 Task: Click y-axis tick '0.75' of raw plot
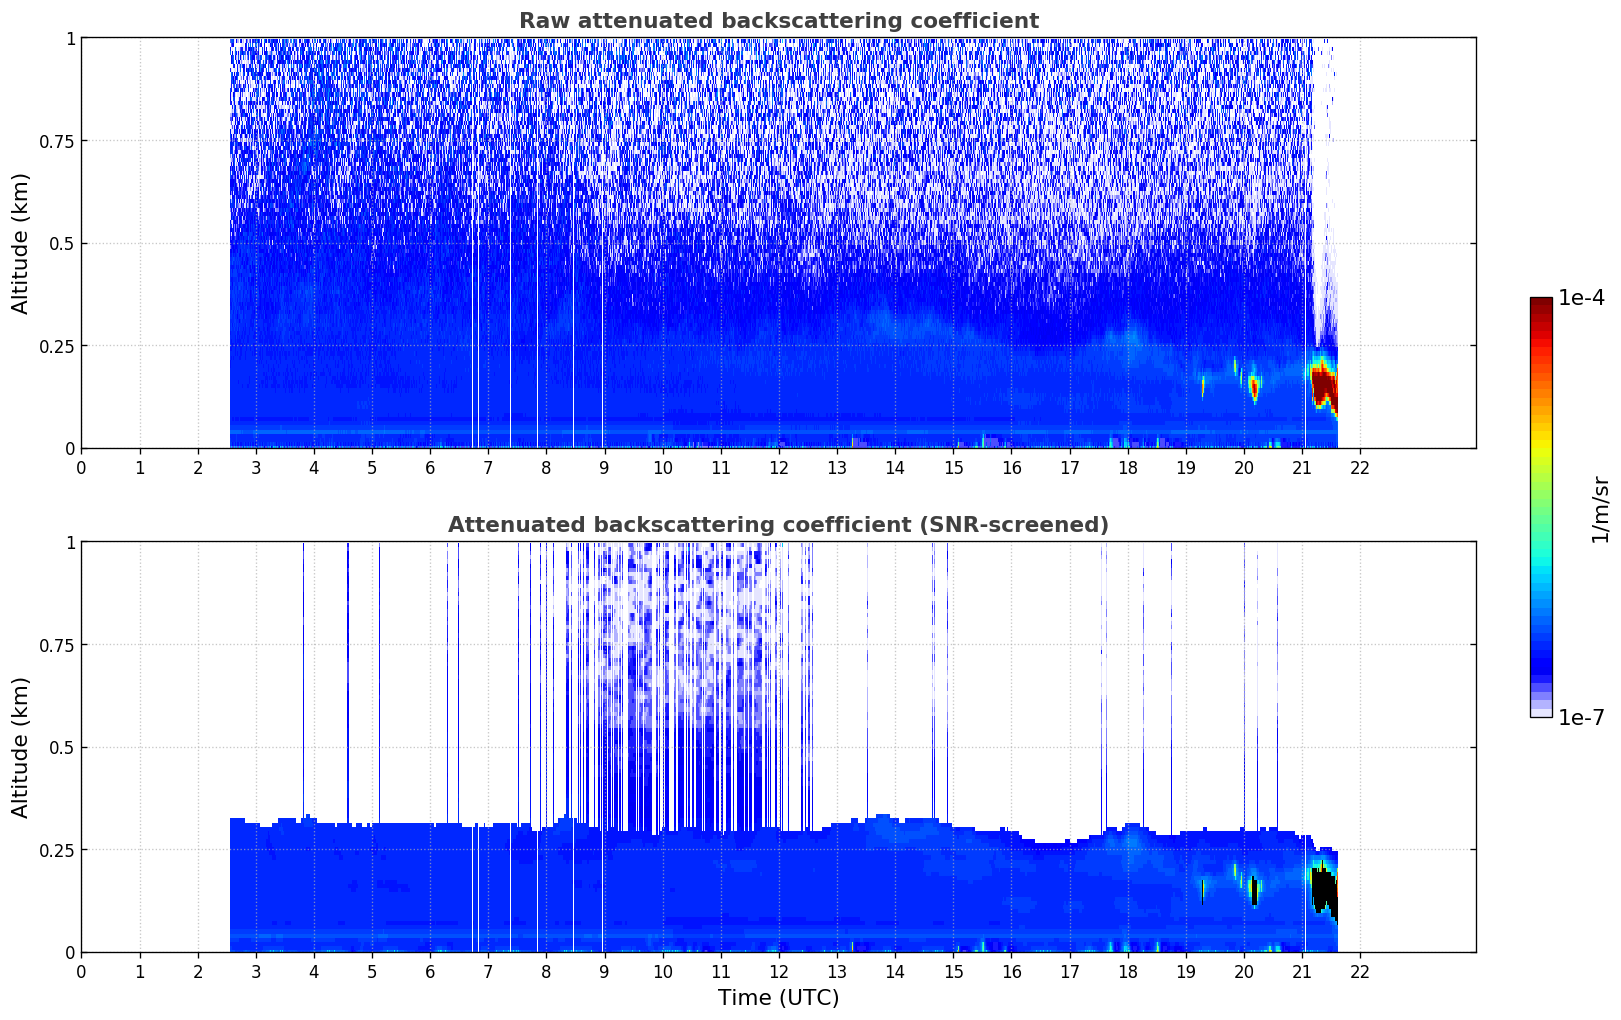click(x=58, y=141)
